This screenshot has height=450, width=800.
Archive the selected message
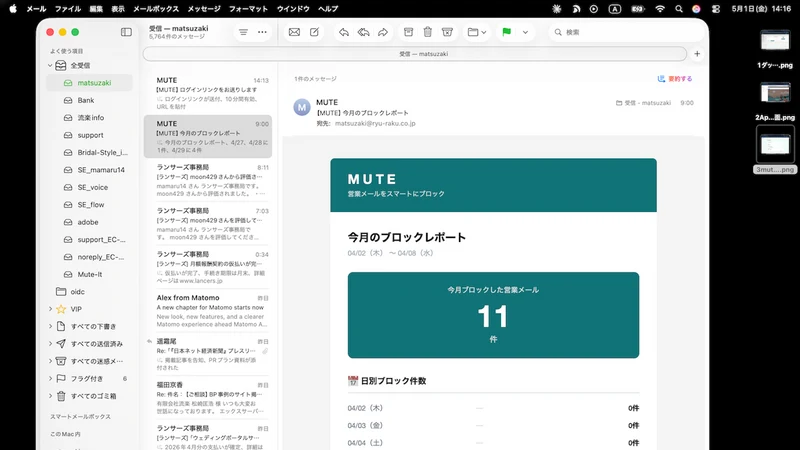point(408,32)
